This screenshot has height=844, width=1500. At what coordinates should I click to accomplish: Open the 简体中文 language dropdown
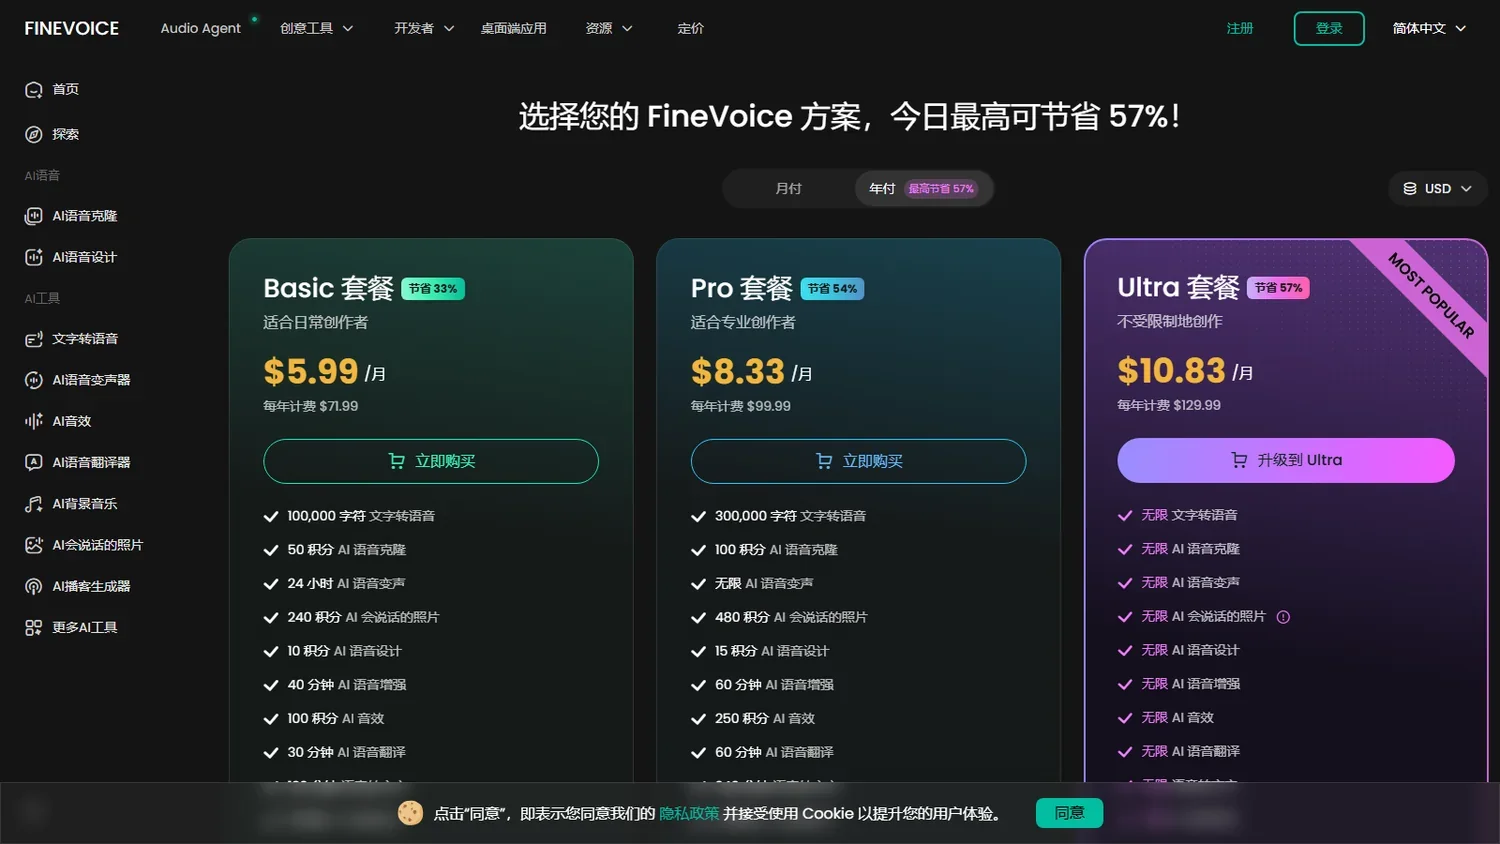[x=1429, y=28]
